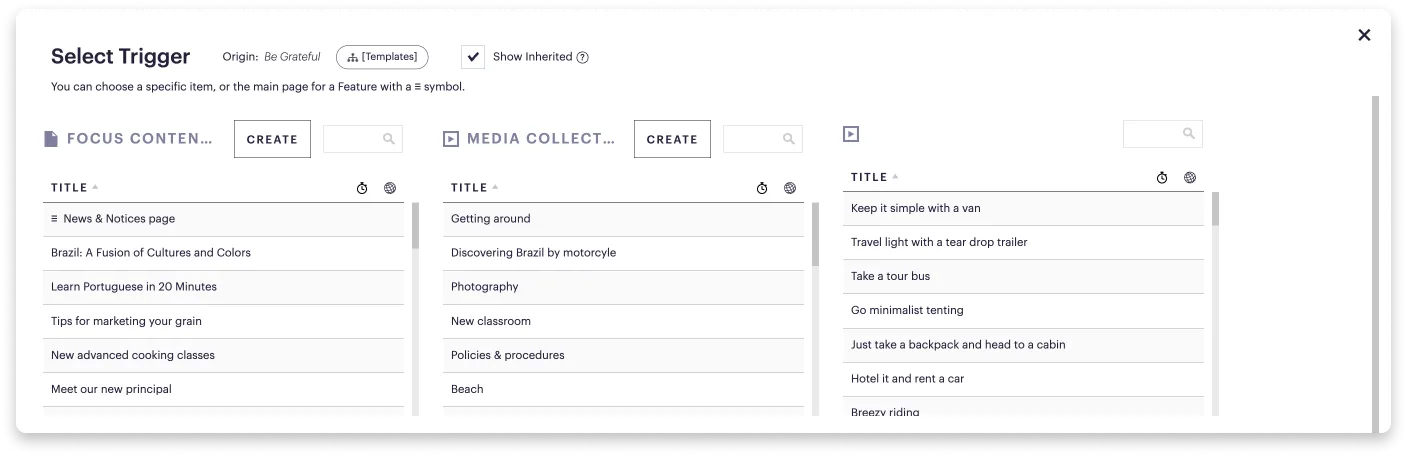Select the News & Notices page row
Image resolution: width=1407 pixels, height=456 pixels.
pos(223,219)
